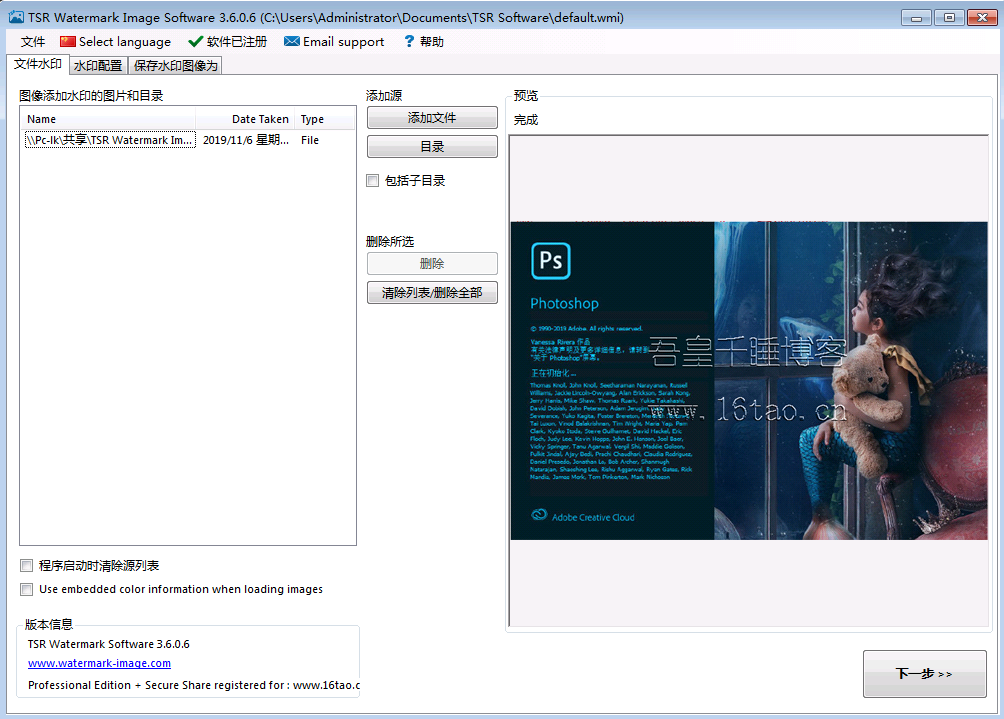Open the 文件 menu
This screenshot has width=1004, height=719.
(x=33, y=42)
